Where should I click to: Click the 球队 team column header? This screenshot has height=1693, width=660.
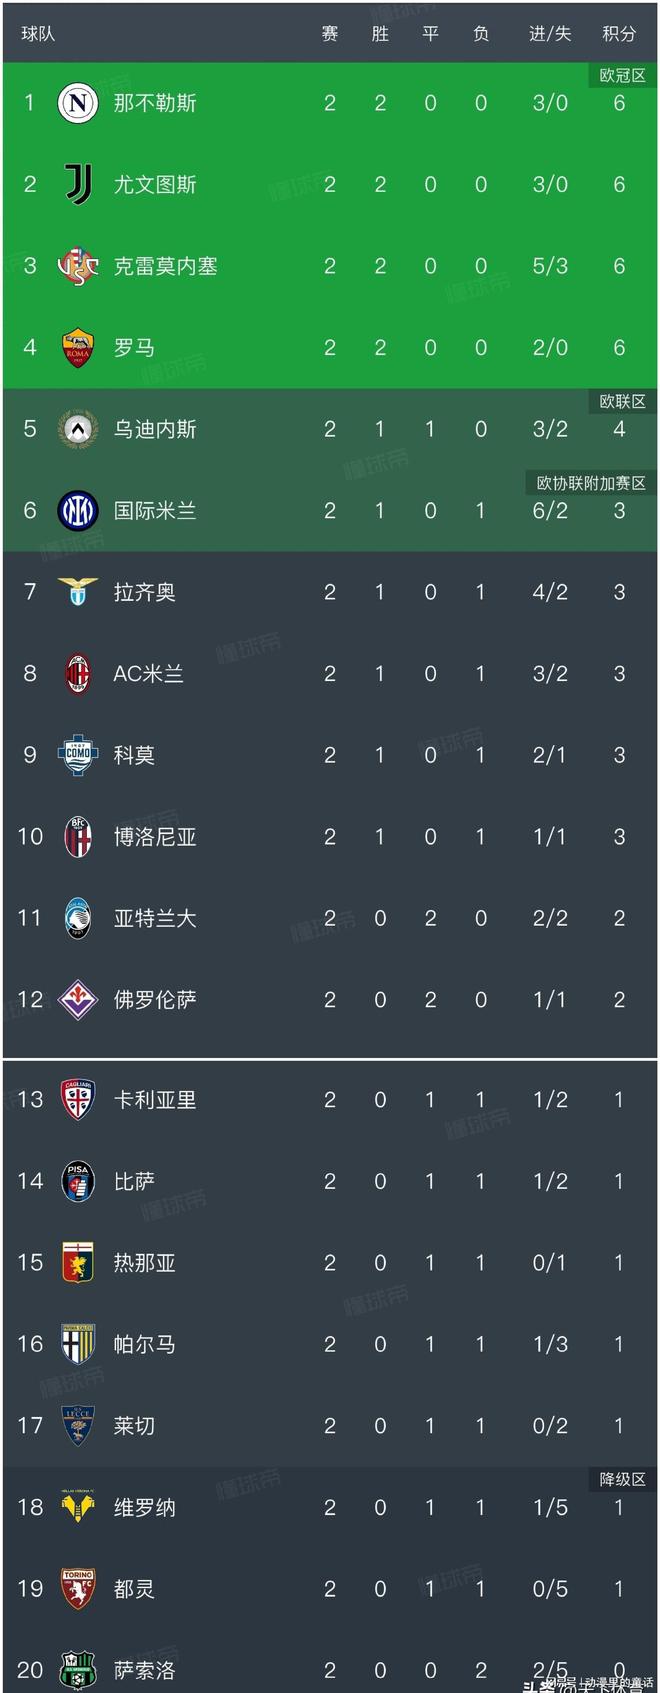[38, 34]
